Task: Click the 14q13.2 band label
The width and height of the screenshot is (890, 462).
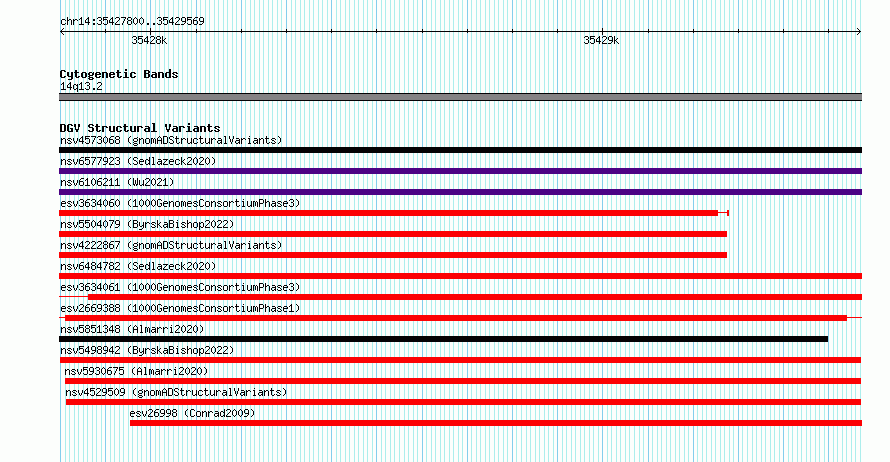Action: pos(81,86)
